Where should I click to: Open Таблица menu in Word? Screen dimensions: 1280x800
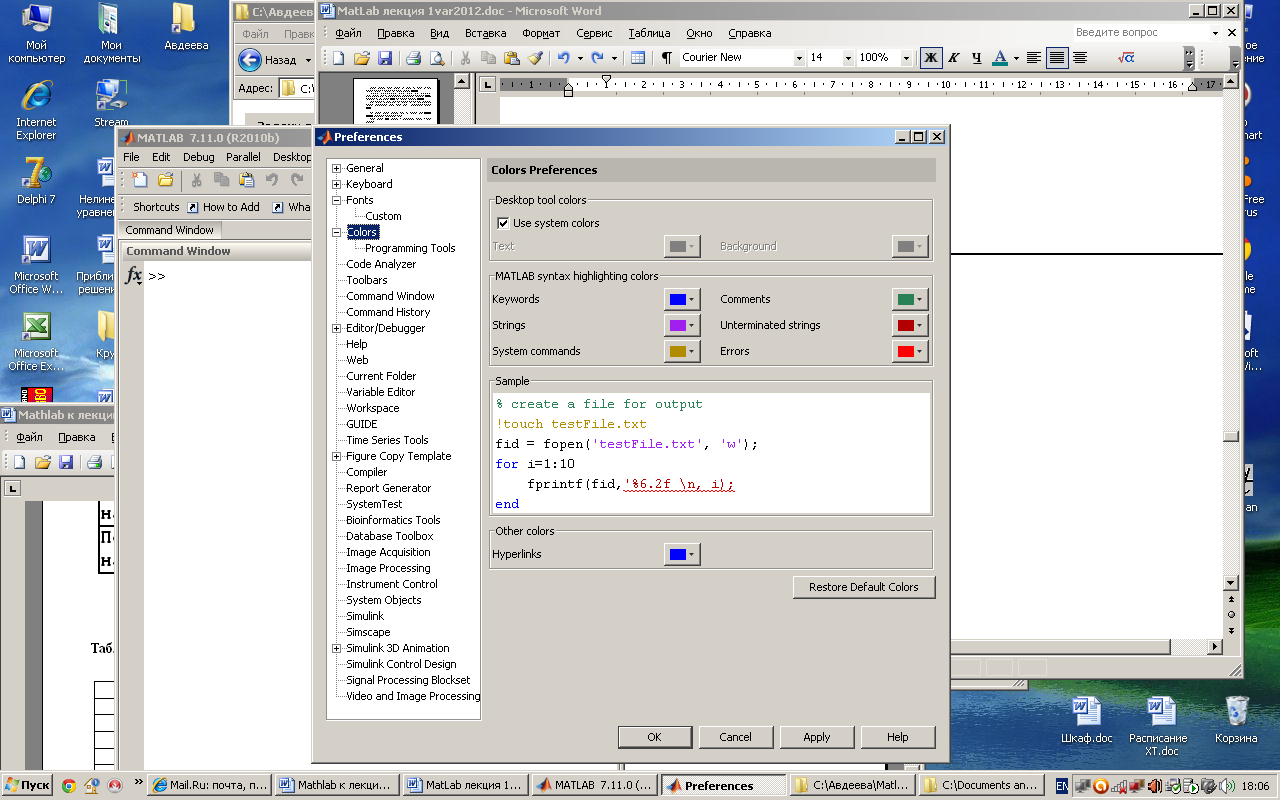click(x=650, y=33)
